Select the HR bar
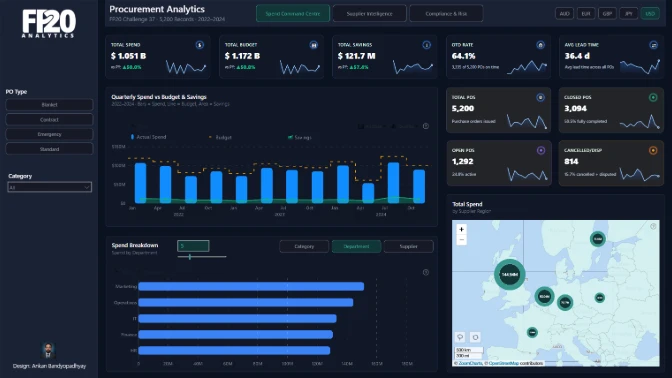The width and height of the screenshot is (672, 378). point(234,351)
